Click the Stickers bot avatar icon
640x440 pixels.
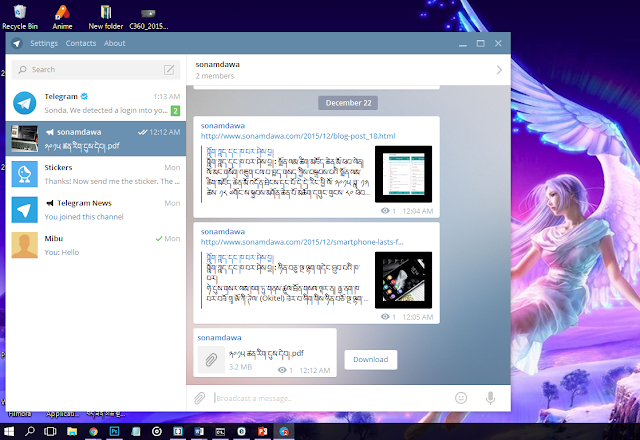24,174
